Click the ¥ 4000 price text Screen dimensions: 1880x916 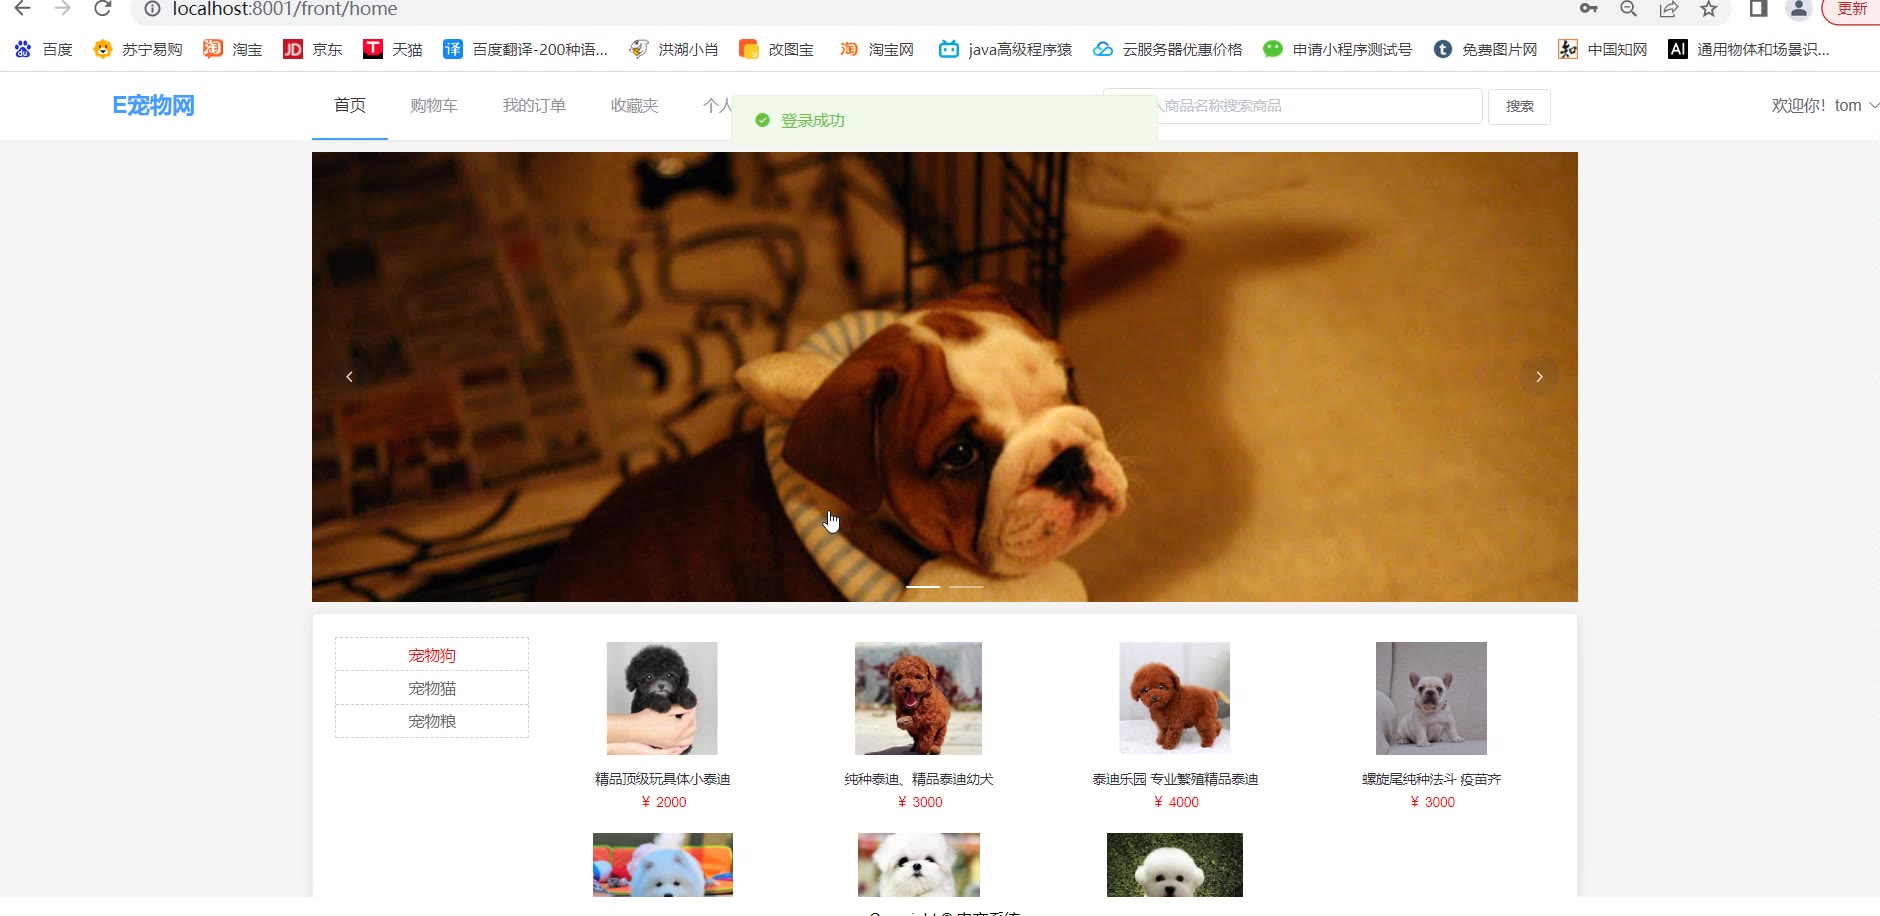pos(1176,802)
